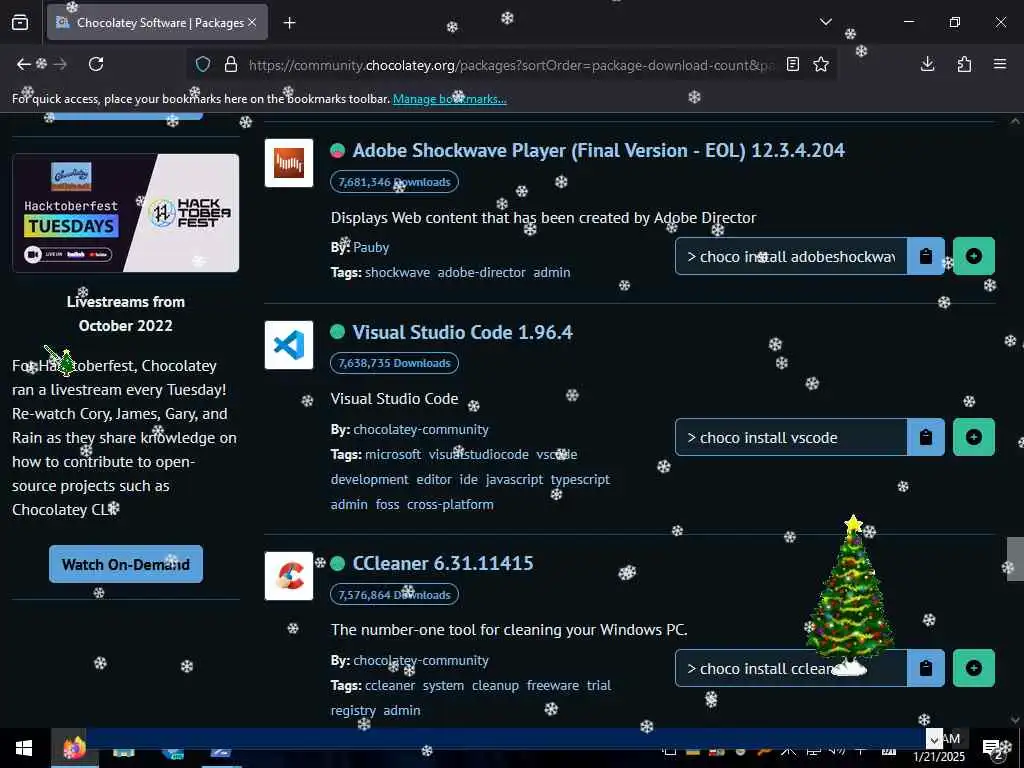Filter by the ccleaner tag
Viewport: 1024px width, 768px height.
coord(389,686)
